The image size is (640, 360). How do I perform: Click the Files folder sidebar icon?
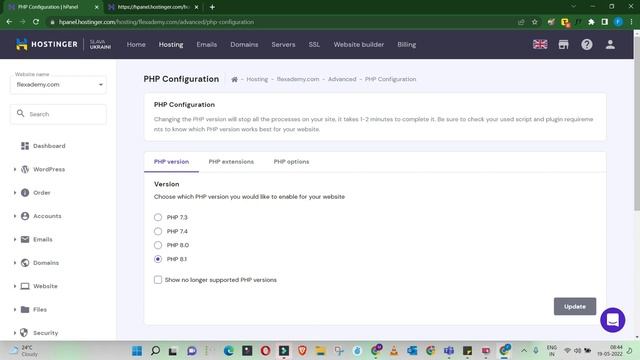tap(25, 309)
